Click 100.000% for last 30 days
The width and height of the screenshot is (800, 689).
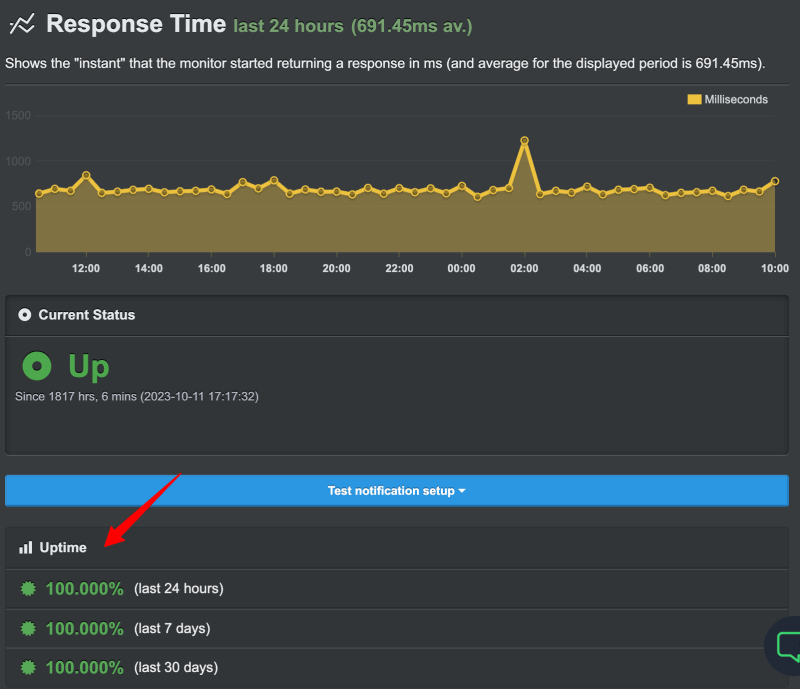[85, 667]
